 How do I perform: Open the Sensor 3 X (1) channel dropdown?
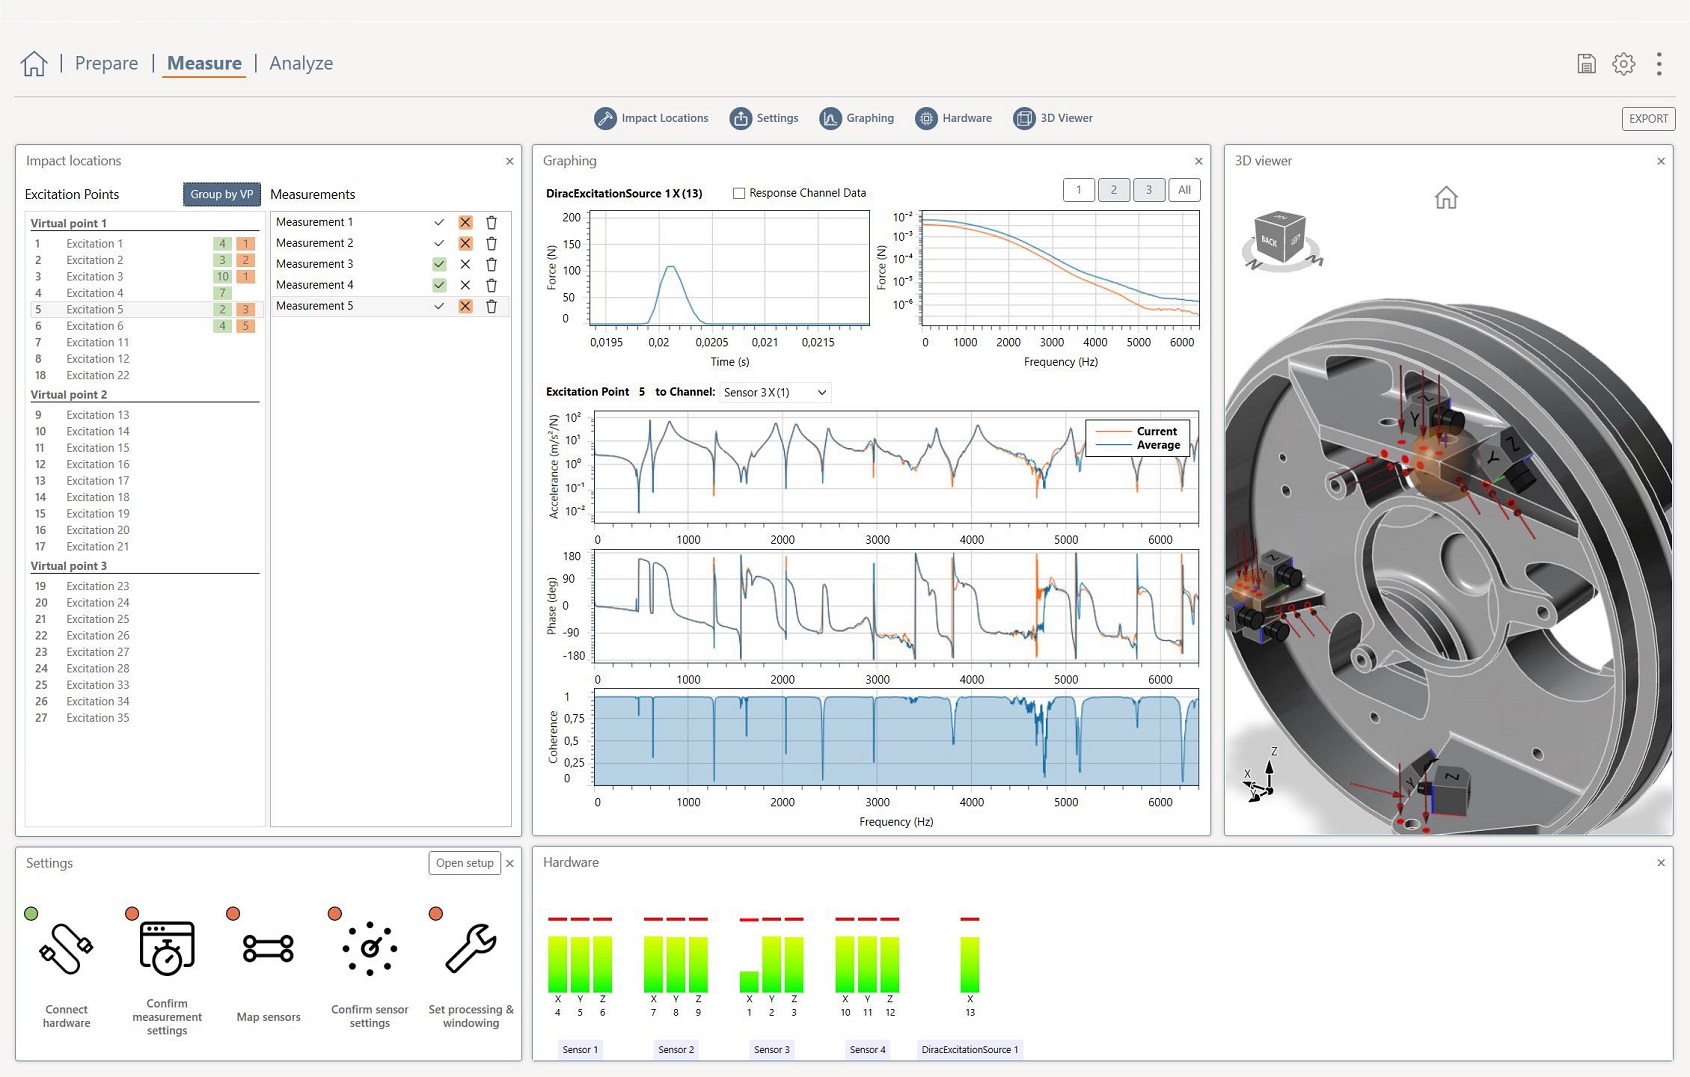pos(775,392)
